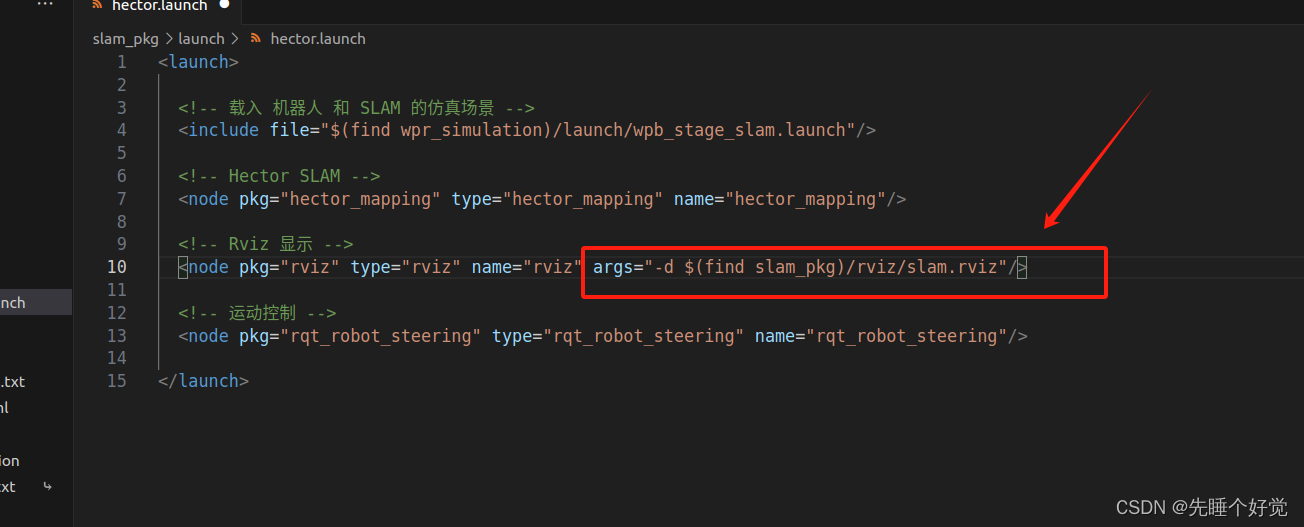The image size is (1304, 527).
Task: Open the hector.launch breadcrumb entry
Action: click(318, 39)
